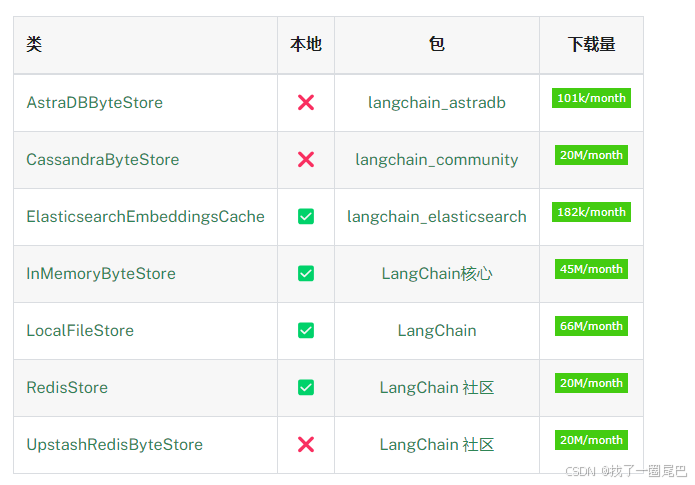Click the 66M/month download badge
The height and width of the screenshot is (485, 695).
[591, 326]
